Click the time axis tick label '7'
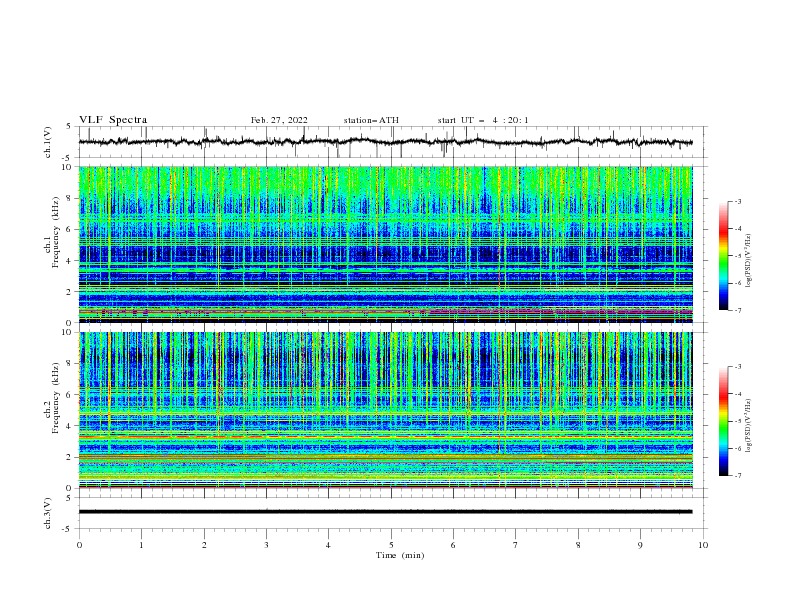The image size is (792, 612). (516, 545)
